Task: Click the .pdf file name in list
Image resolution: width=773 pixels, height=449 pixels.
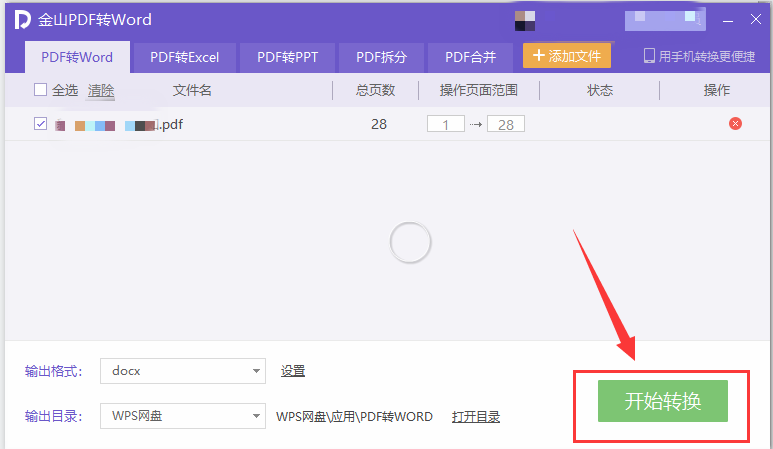Action: [x=119, y=125]
